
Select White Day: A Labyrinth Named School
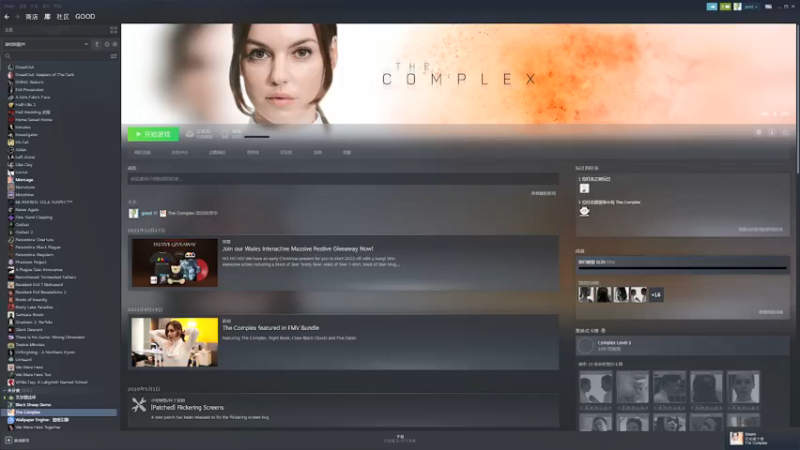click(x=51, y=382)
